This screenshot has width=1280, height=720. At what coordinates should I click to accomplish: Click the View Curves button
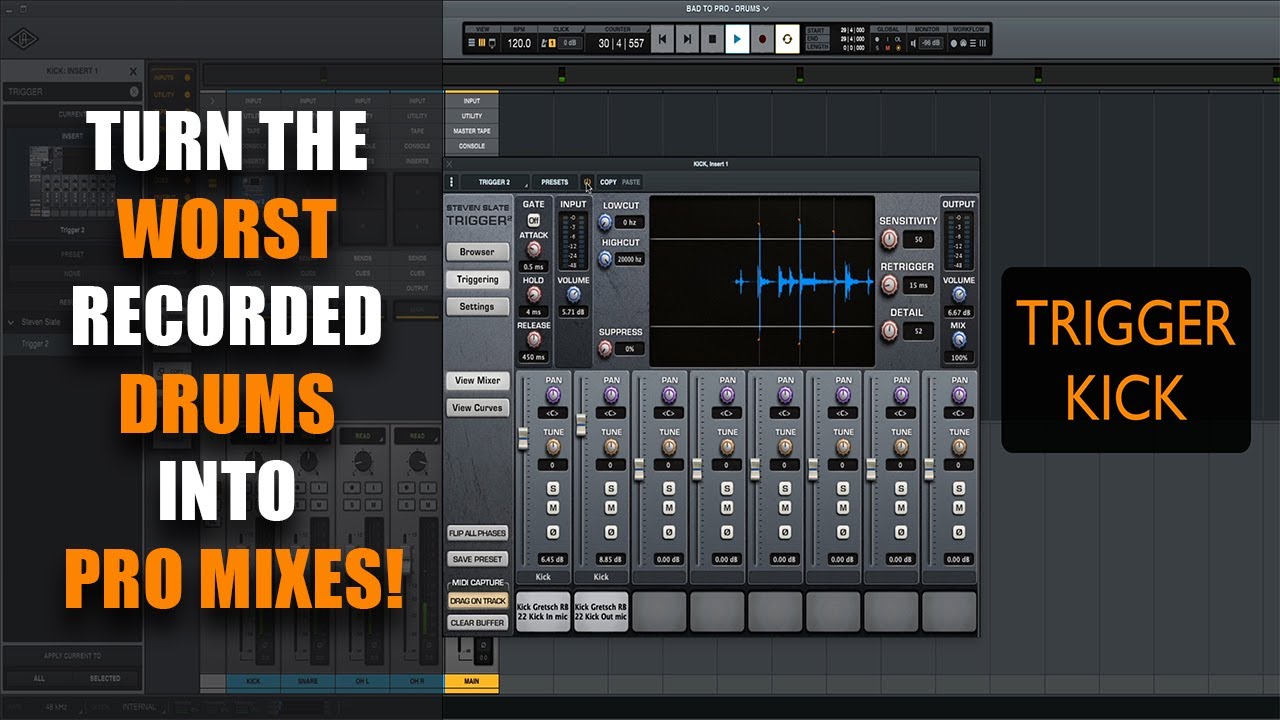pyautogui.click(x=477, y=408)
